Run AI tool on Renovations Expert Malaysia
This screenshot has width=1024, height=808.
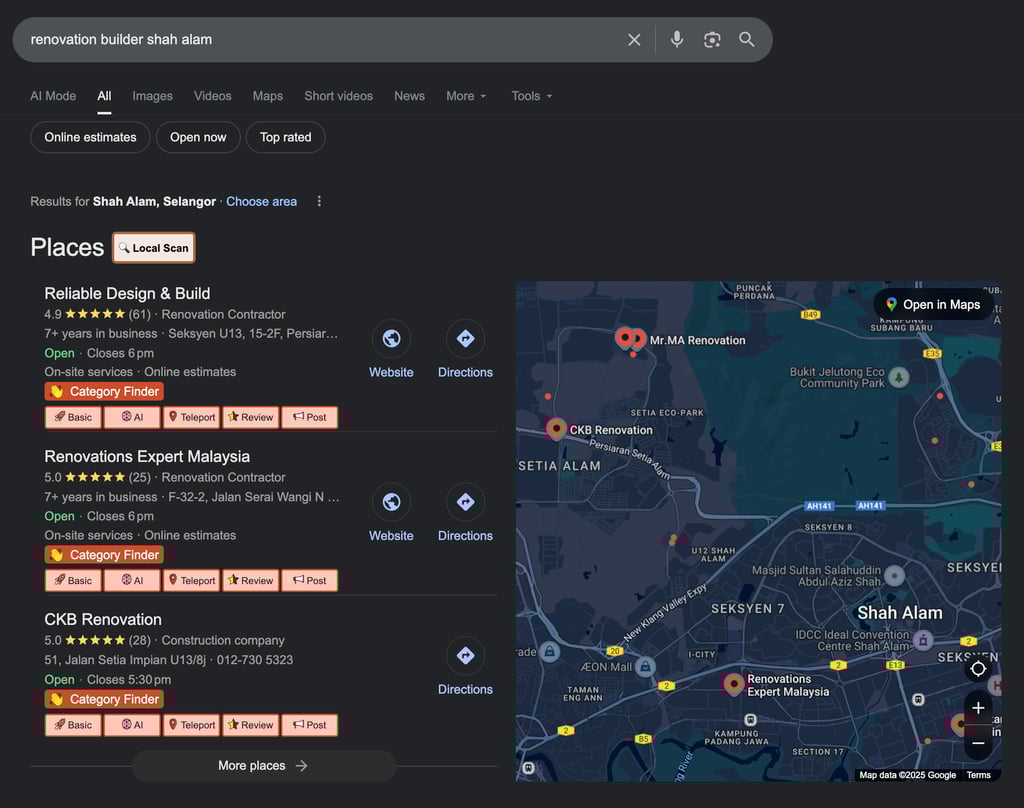click(x=132, y=581)
